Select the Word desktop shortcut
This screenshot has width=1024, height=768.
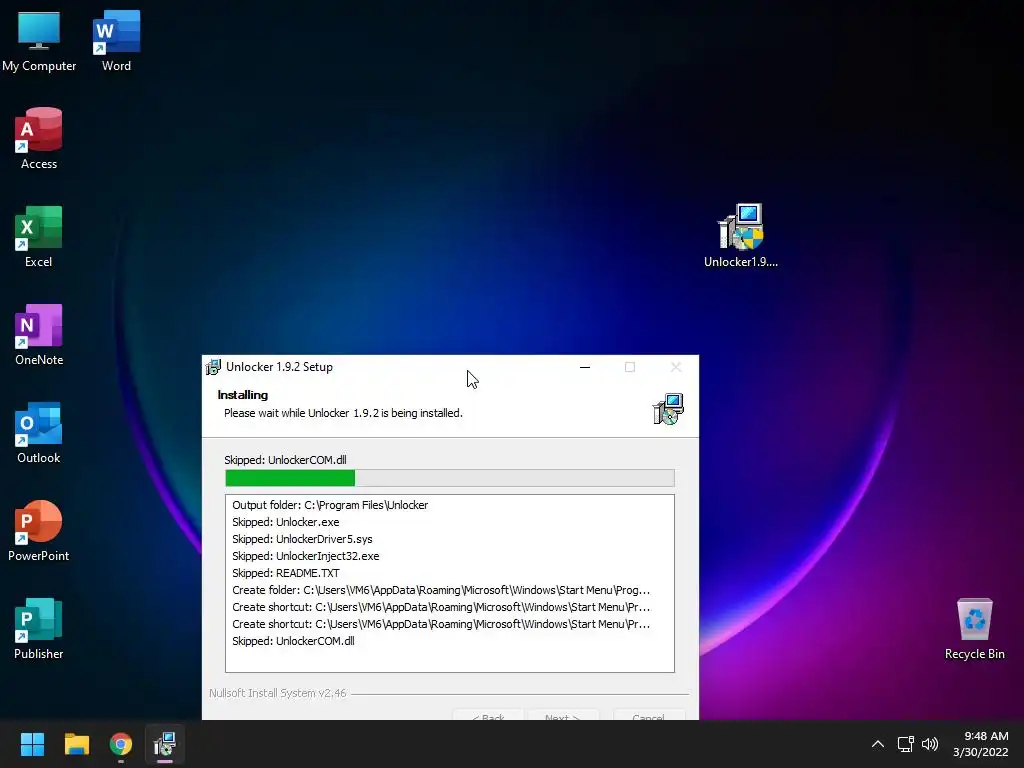pos(116,40)
